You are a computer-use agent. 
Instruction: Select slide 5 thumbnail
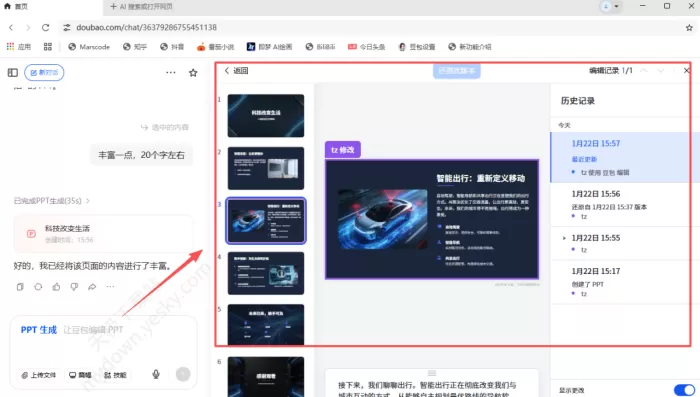(266, 325)
